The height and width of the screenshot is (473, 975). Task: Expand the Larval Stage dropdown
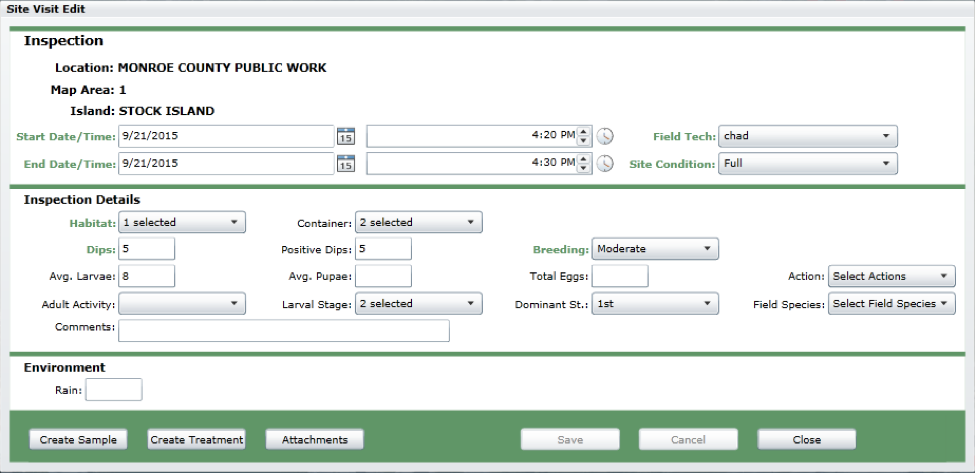coord(418,303)
